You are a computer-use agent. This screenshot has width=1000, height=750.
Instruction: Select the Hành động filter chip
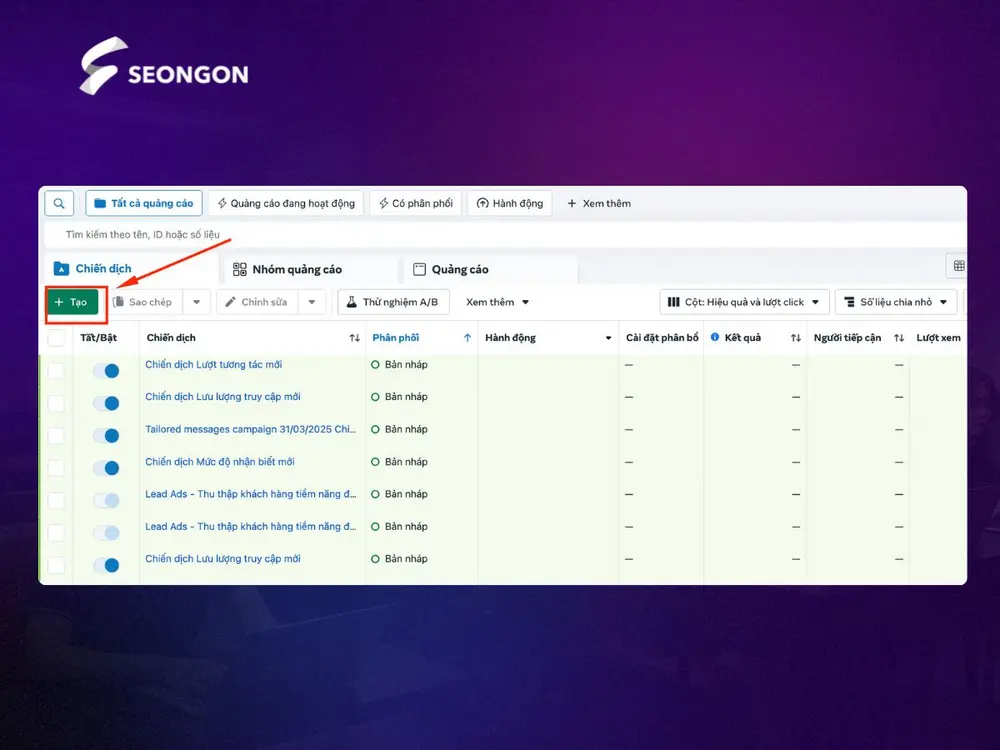click(510, 203)
